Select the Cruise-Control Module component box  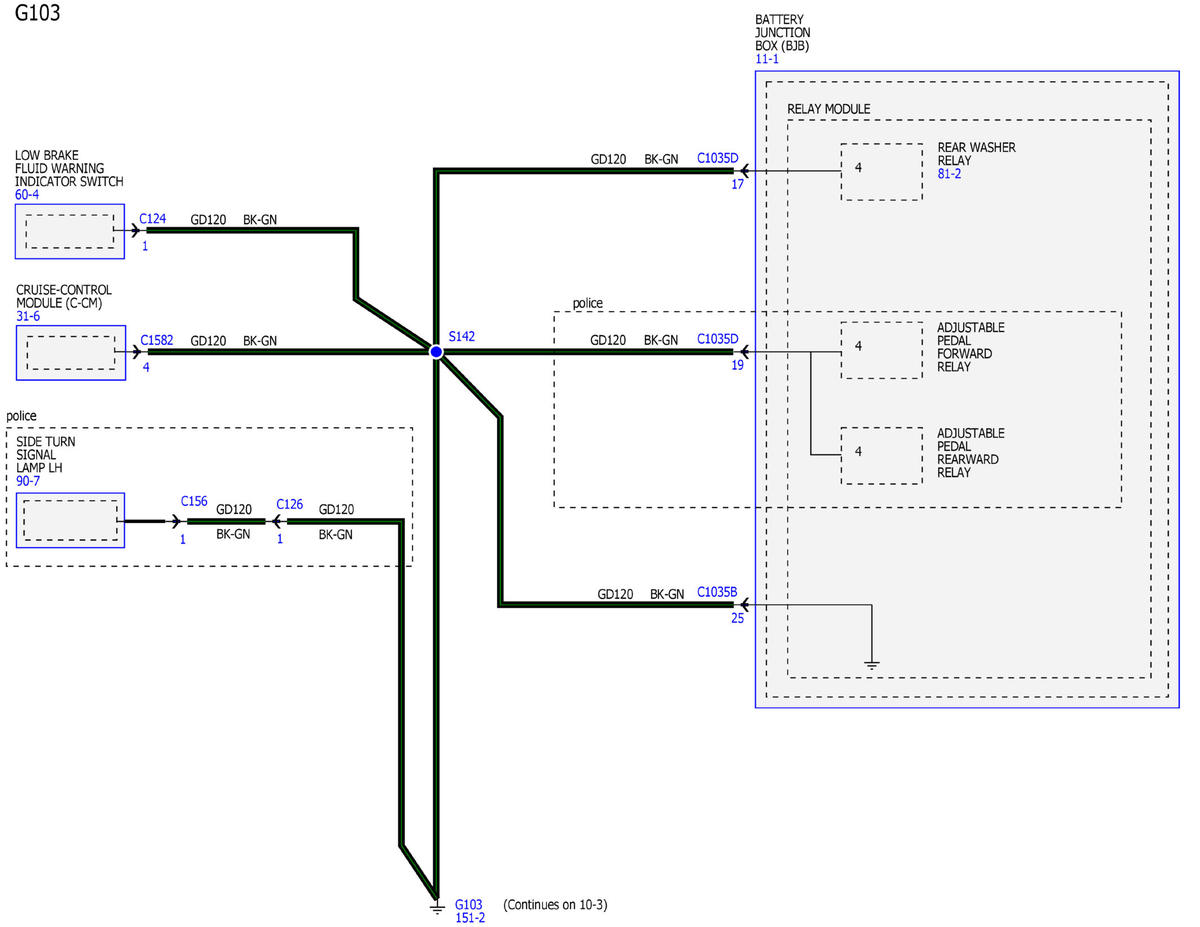click(x=70, y=352)
